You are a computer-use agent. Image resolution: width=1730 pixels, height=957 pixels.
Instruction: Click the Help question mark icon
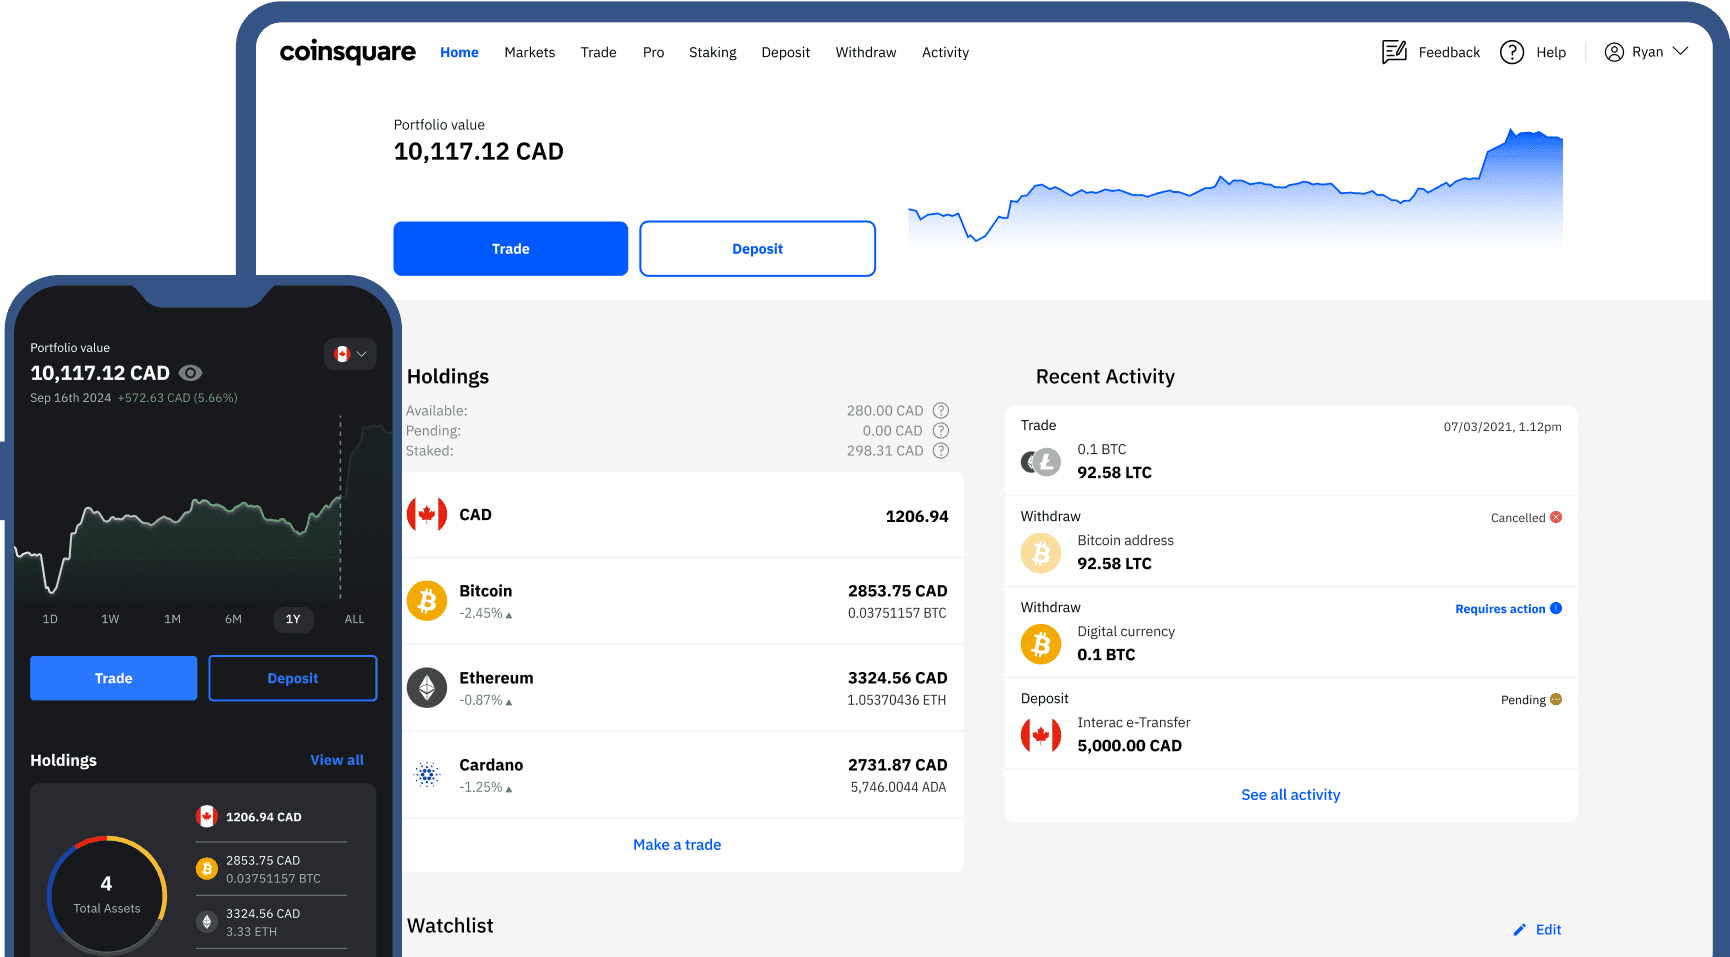[x=1512, y=52]
